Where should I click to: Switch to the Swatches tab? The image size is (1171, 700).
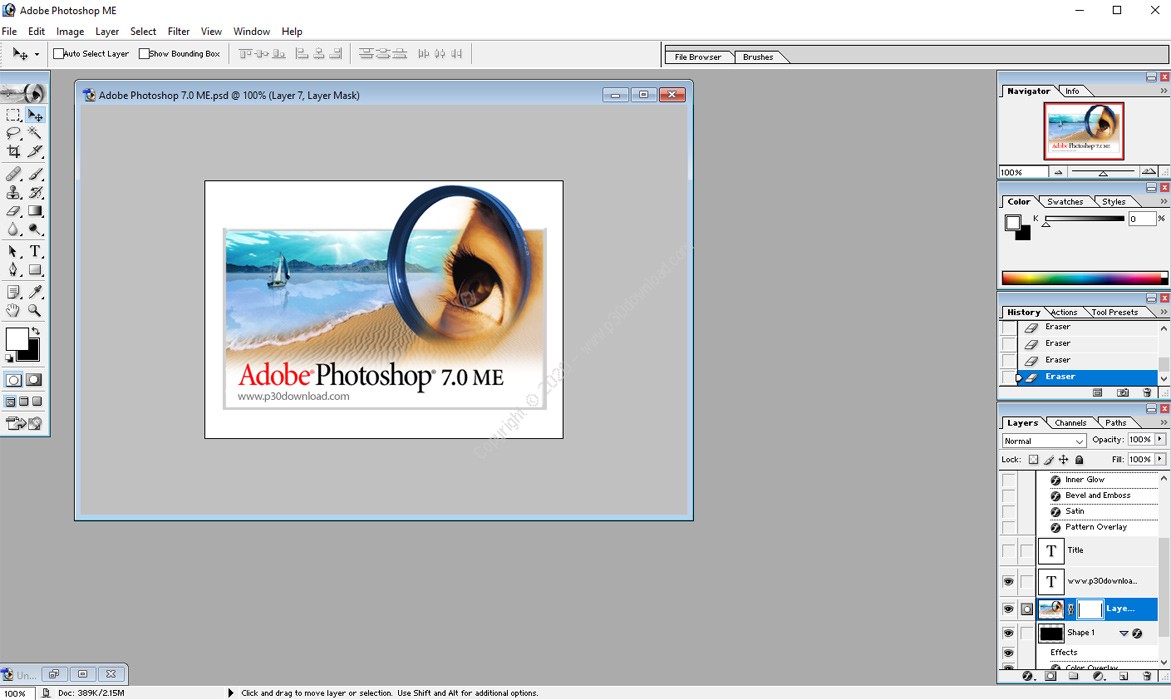coord(1065,202)
